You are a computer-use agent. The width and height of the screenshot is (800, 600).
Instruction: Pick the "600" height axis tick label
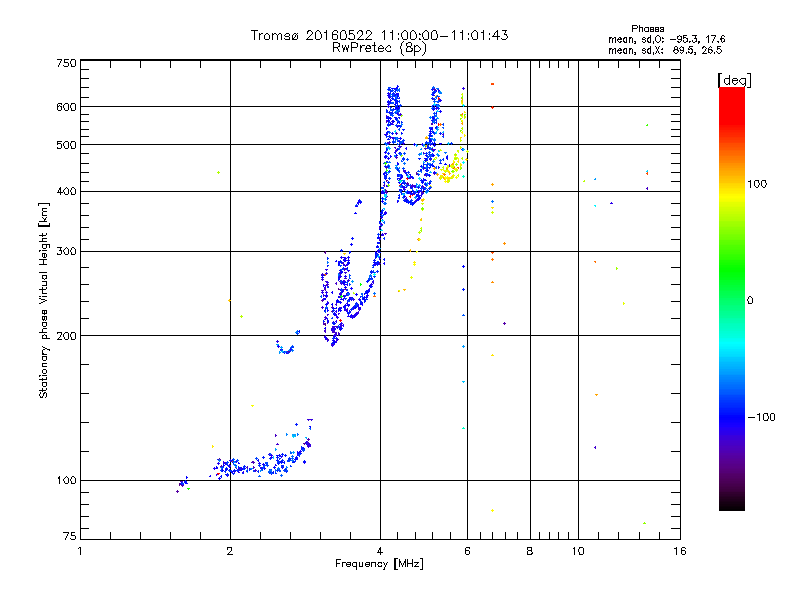click(66, 107)
